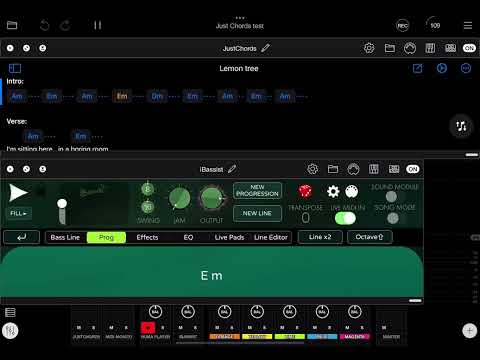Click NEW LINE button

click(x=257, y=213)
